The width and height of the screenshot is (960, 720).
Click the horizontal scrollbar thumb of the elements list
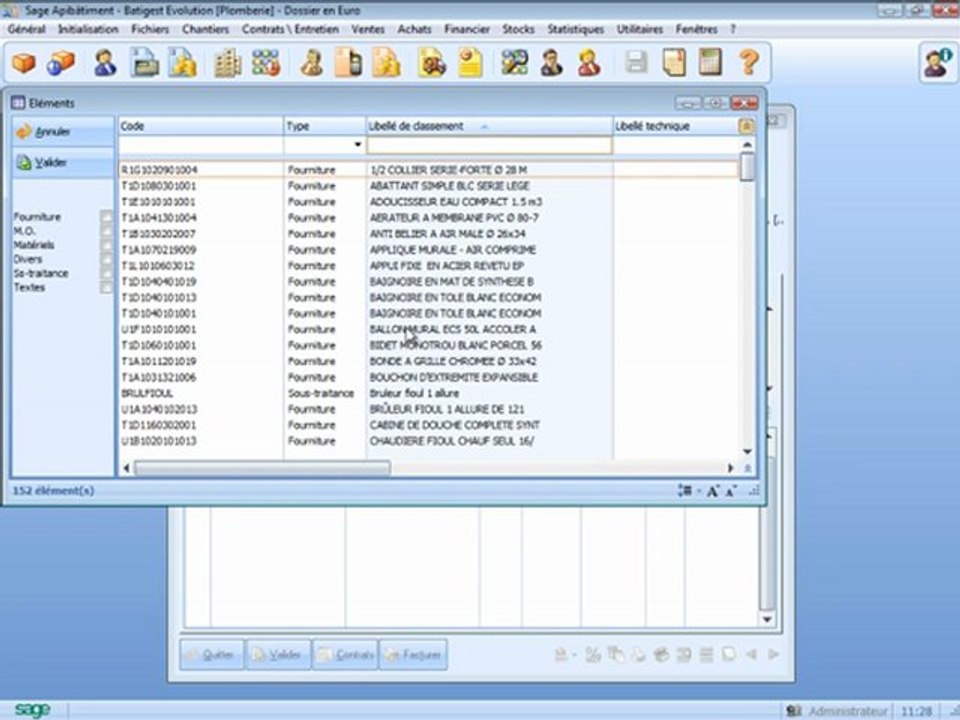click(x=262, y=468)
